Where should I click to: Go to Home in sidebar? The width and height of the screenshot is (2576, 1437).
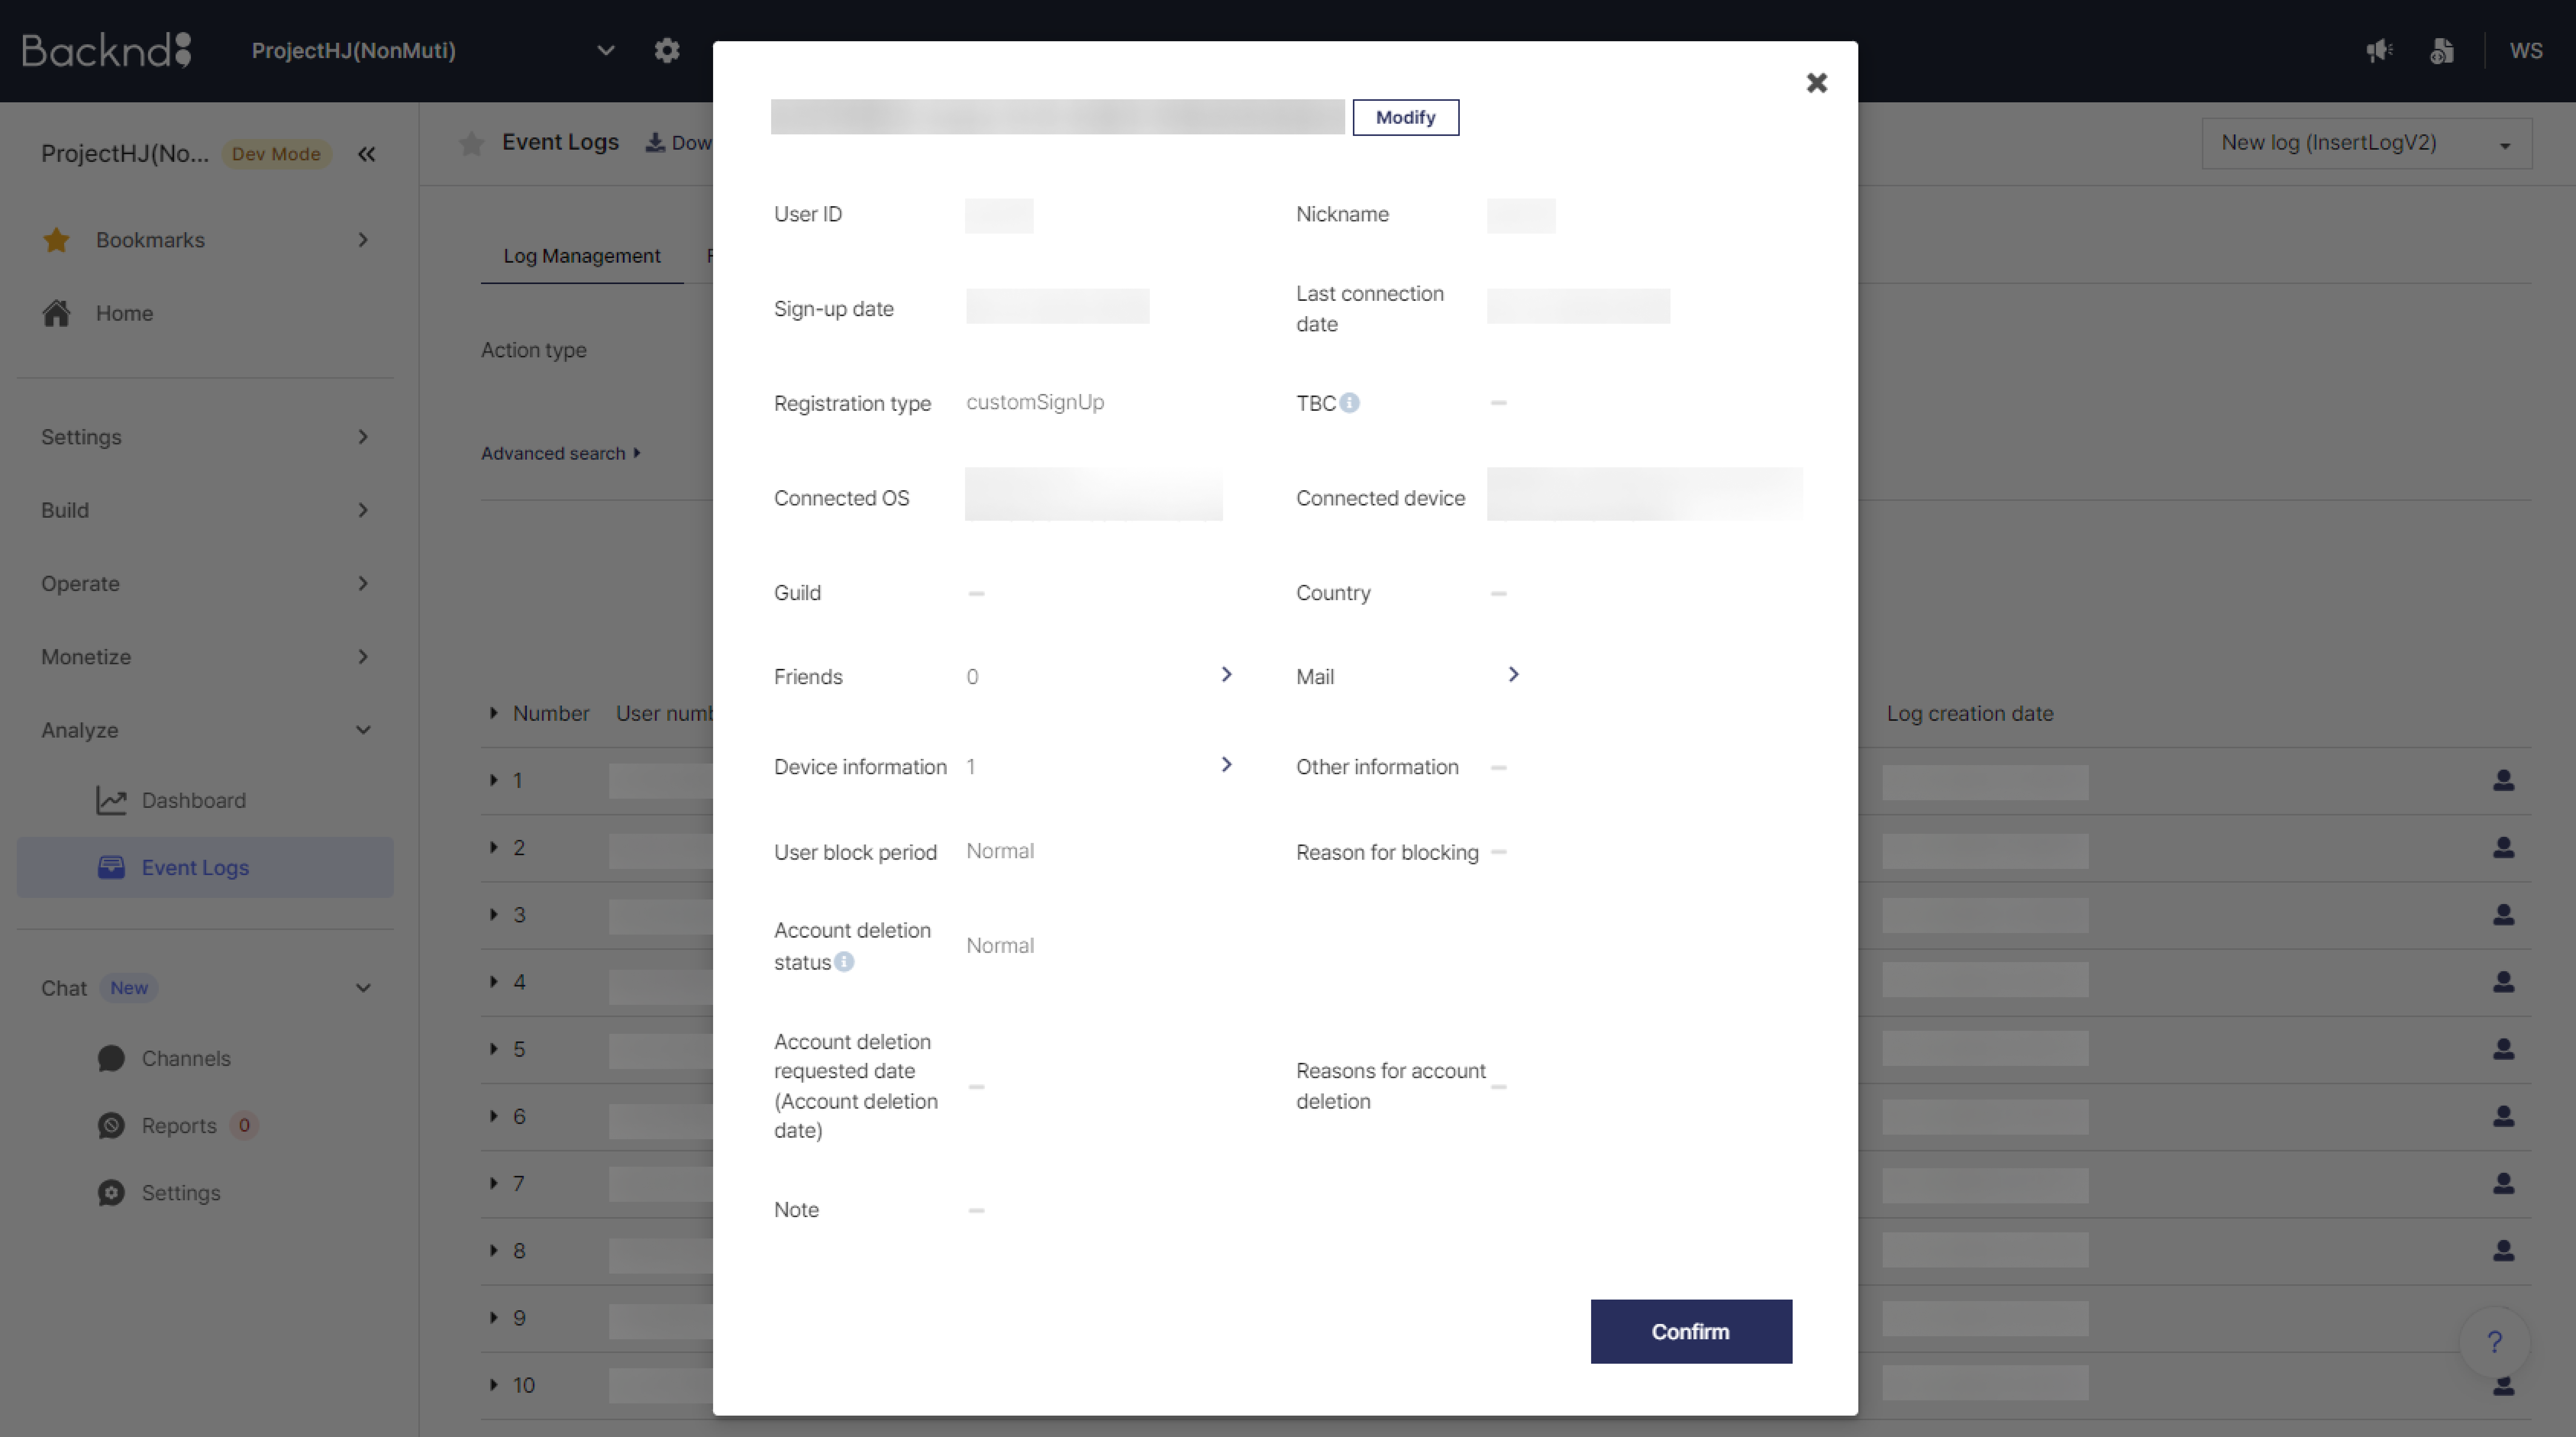click(x=124, y=313)
